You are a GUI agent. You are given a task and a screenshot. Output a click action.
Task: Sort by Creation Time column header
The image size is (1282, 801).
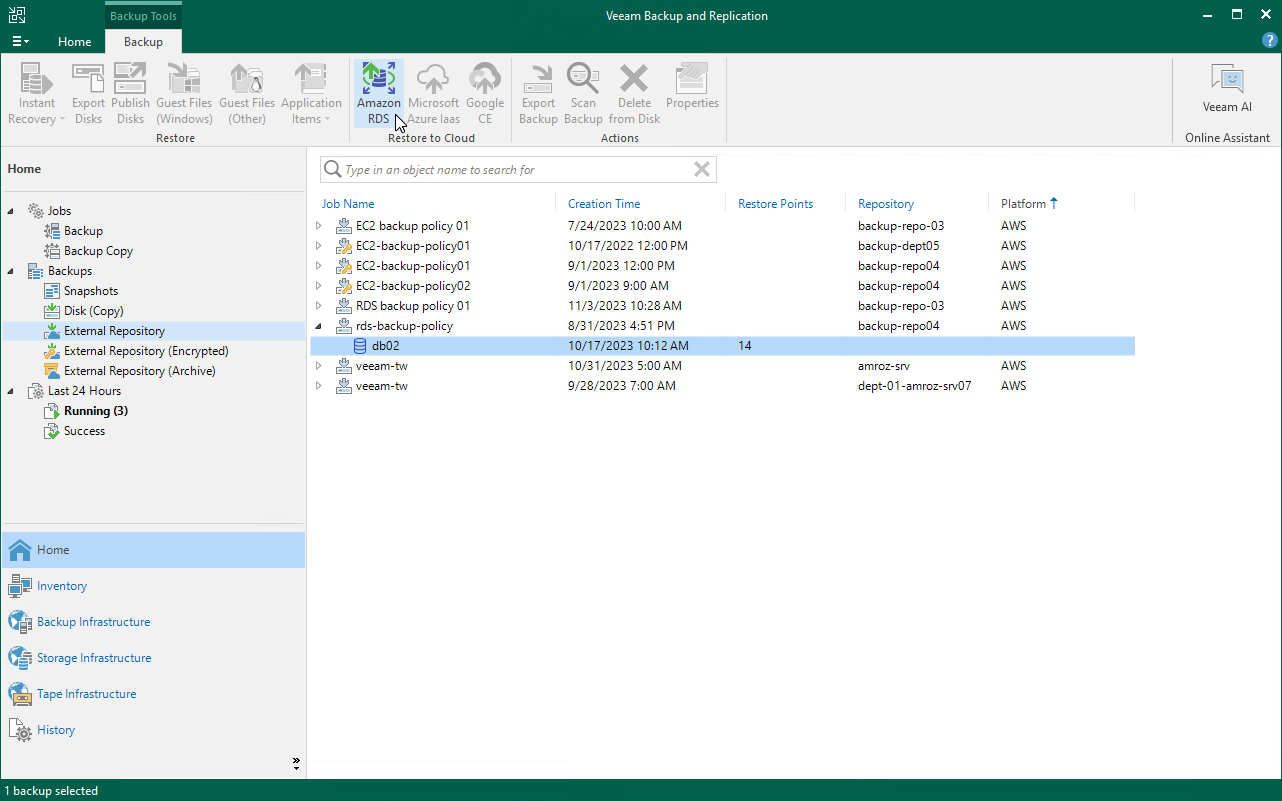604,204
